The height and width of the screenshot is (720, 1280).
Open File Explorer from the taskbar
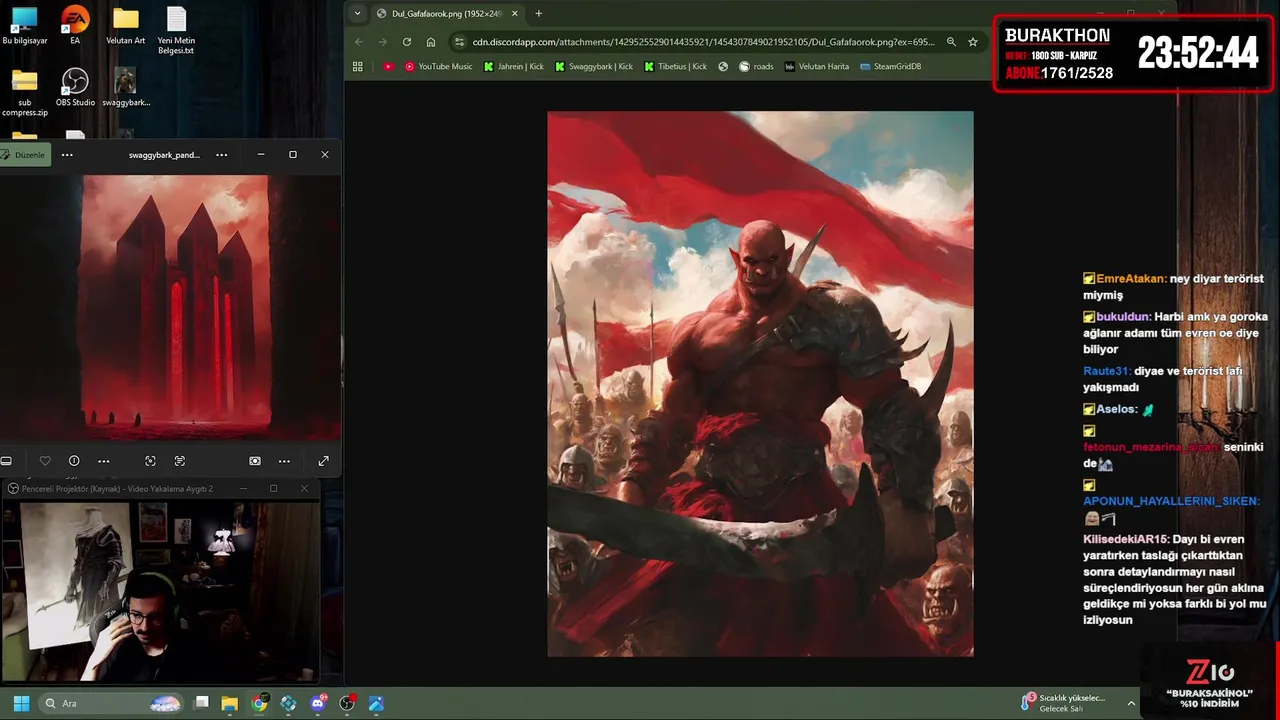click(x=230, y=703)
